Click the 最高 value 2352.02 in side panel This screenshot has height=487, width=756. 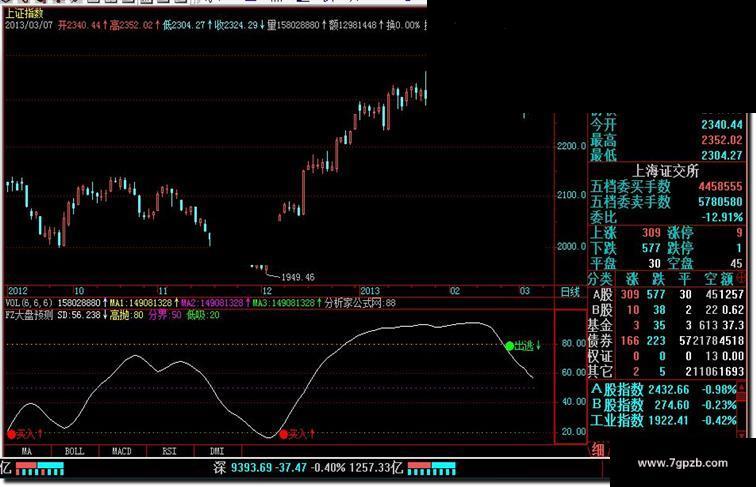tap(722, 140)
